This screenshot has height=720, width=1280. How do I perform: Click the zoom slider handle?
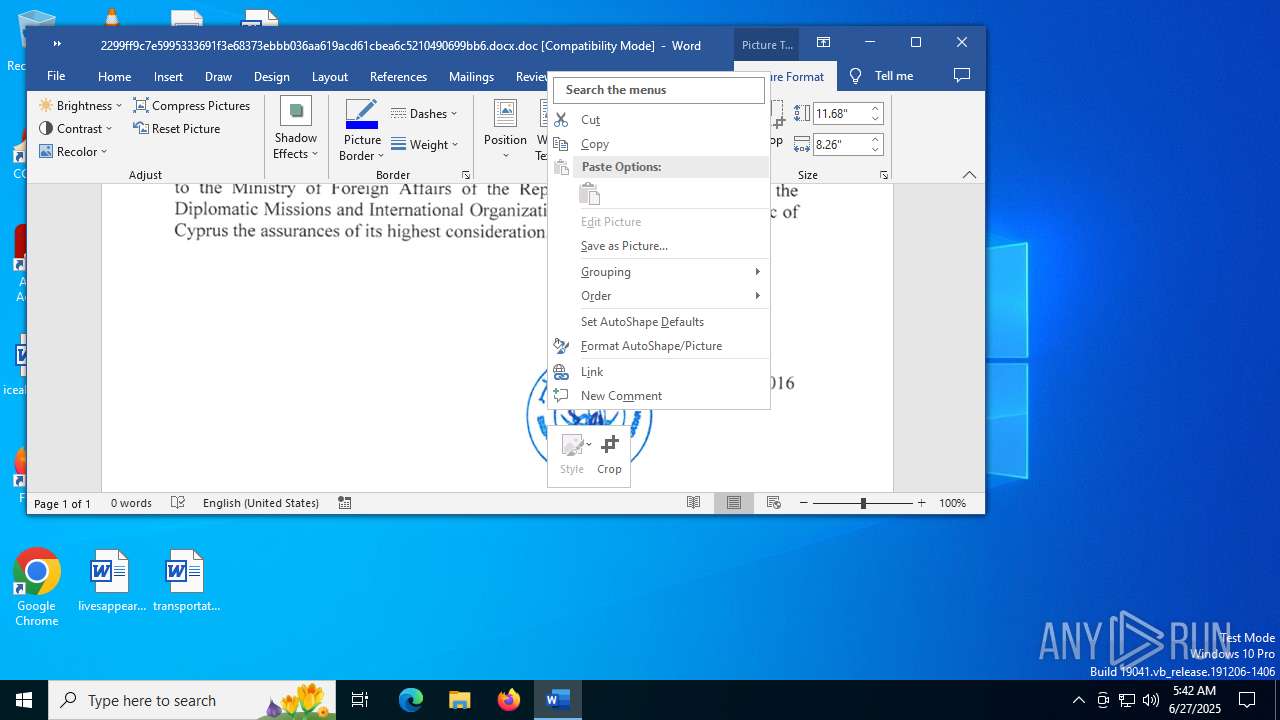click(863, 503)
